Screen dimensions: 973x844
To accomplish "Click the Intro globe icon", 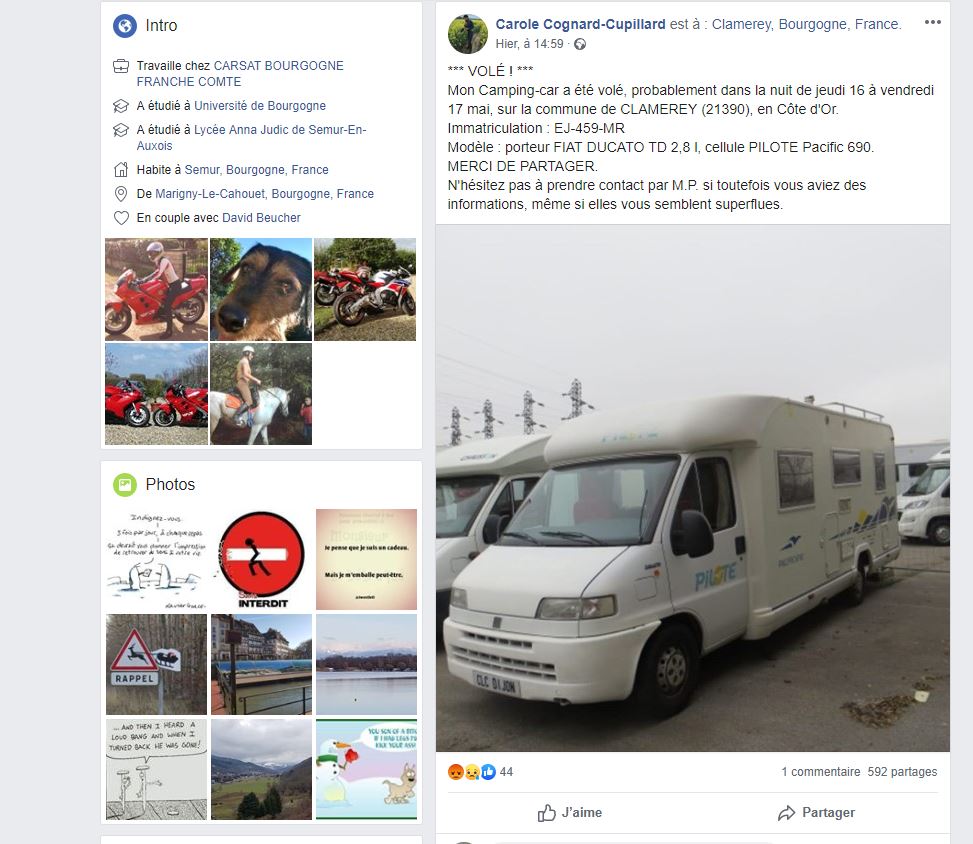I will point(125,26).
